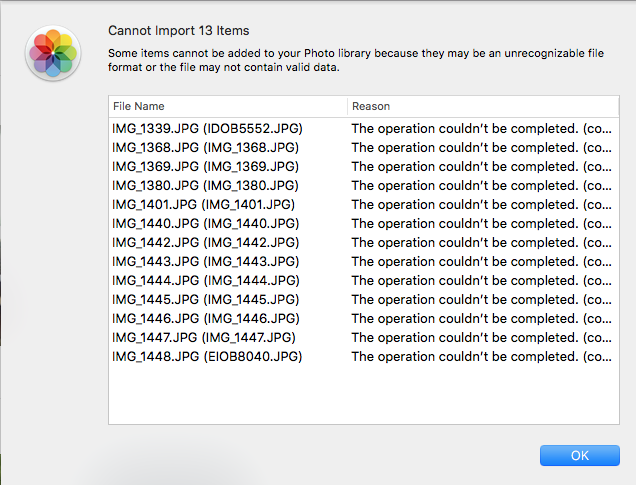Screen dimensions: 636x485
Task: Select the IMG_1369.JPG file row
Action: point(205,166)
